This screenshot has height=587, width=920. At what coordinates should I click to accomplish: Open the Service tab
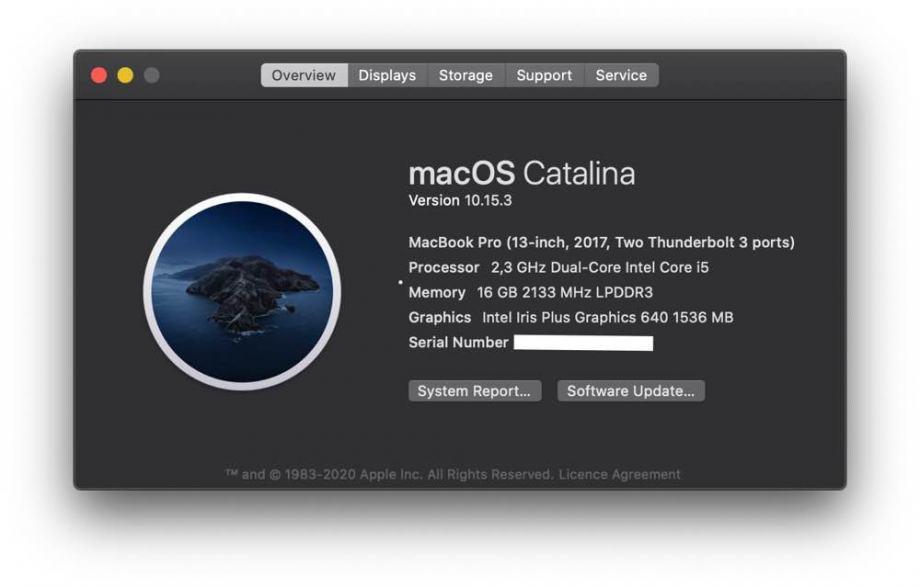(x=621, y=75)
